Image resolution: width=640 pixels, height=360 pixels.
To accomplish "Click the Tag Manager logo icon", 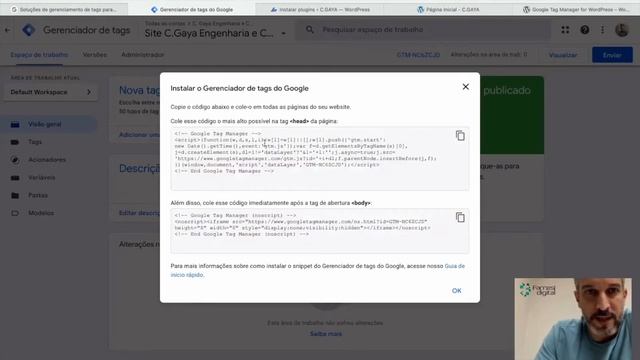I will tap(29, 30).
